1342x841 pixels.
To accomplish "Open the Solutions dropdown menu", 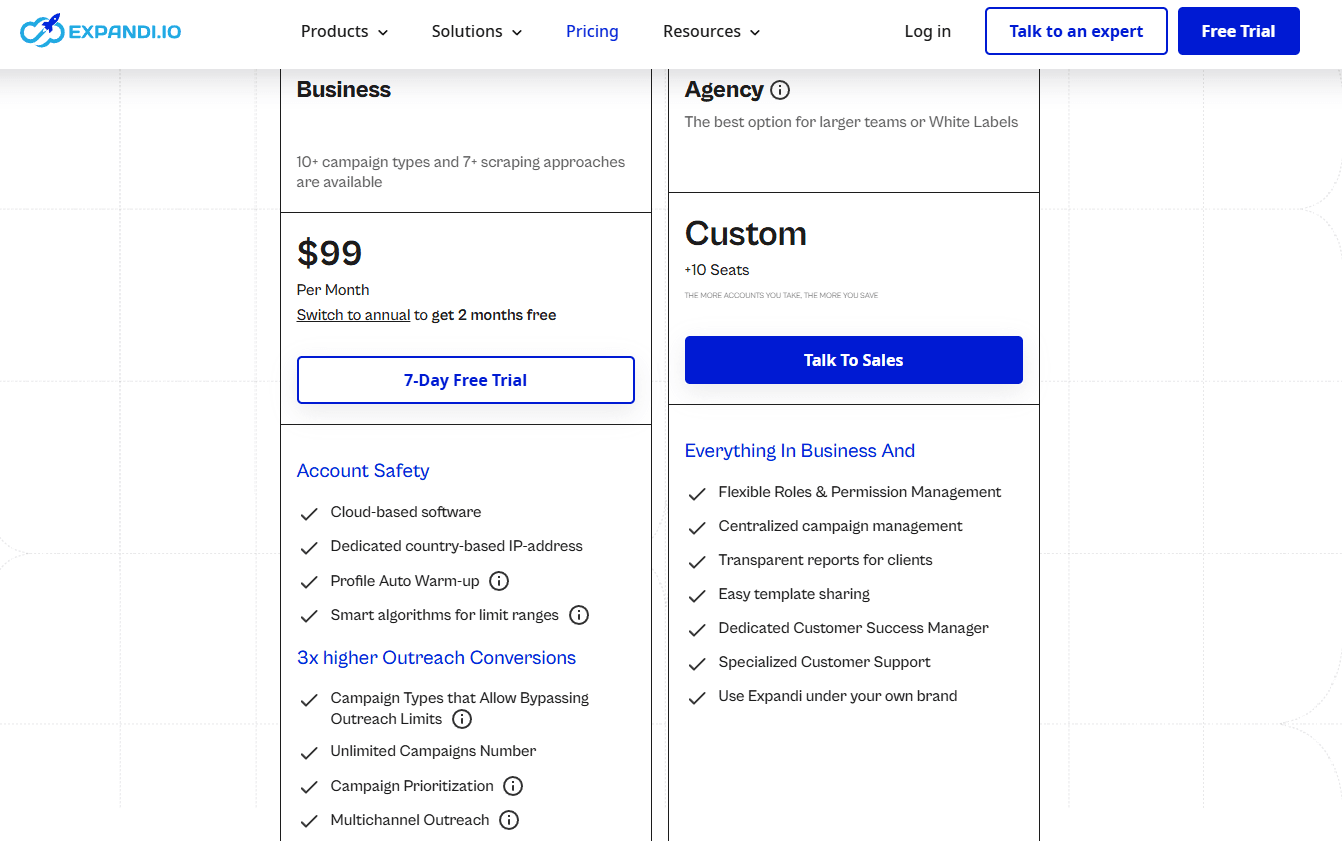I will (477, 32).
